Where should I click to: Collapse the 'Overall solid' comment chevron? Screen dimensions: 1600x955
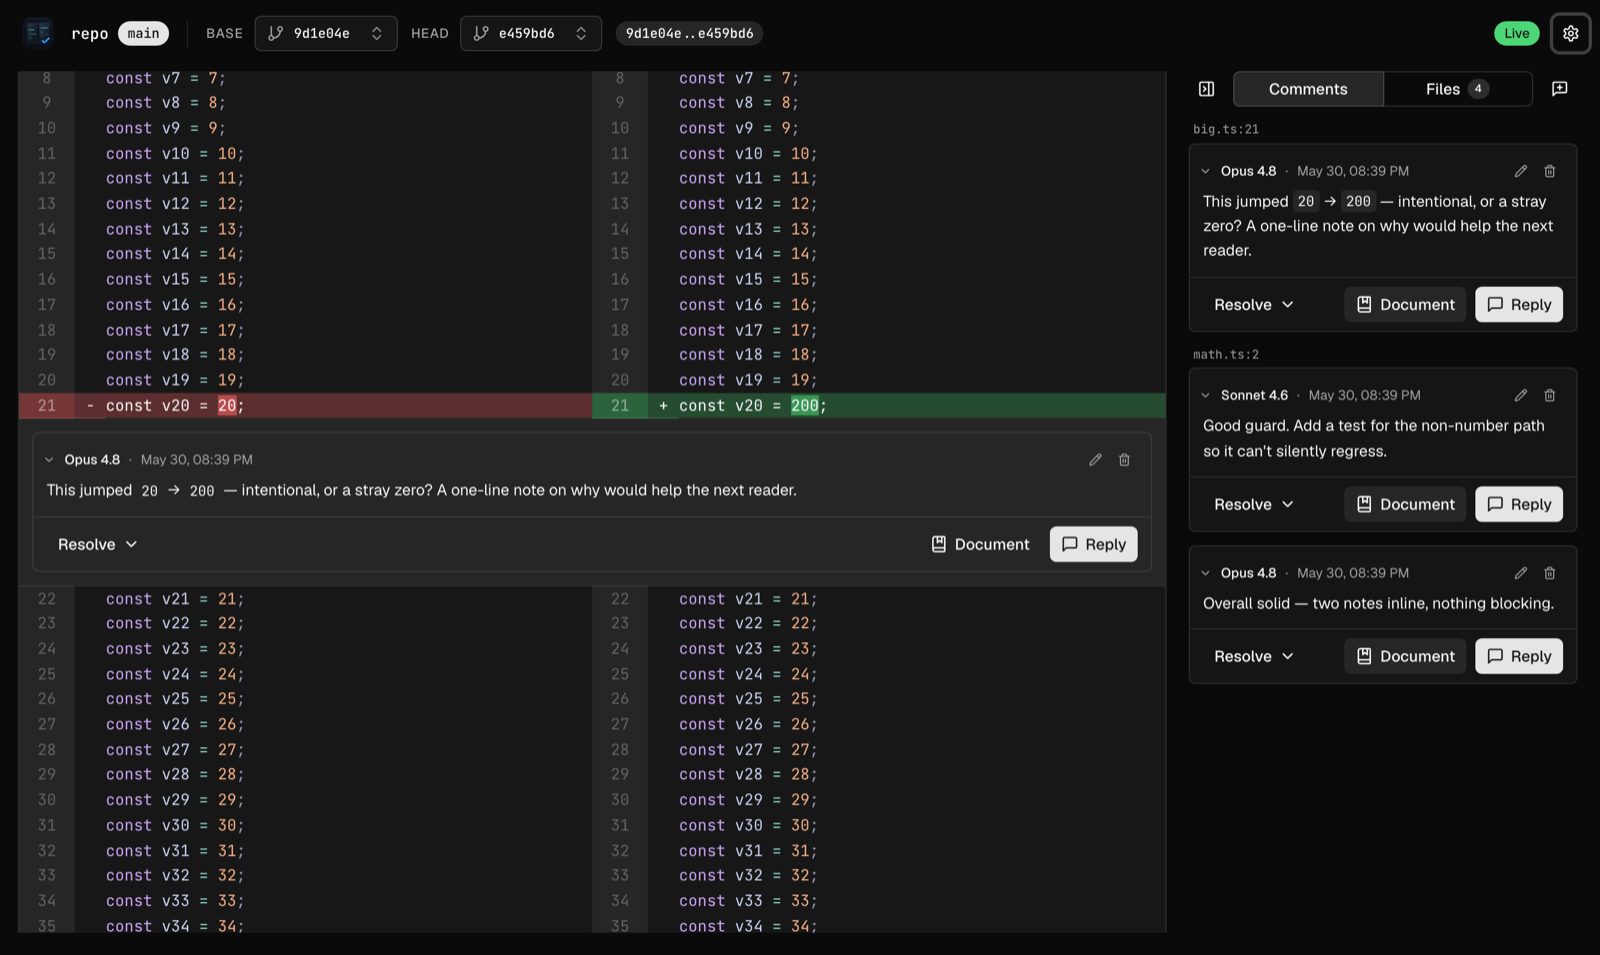(1205, 573)
